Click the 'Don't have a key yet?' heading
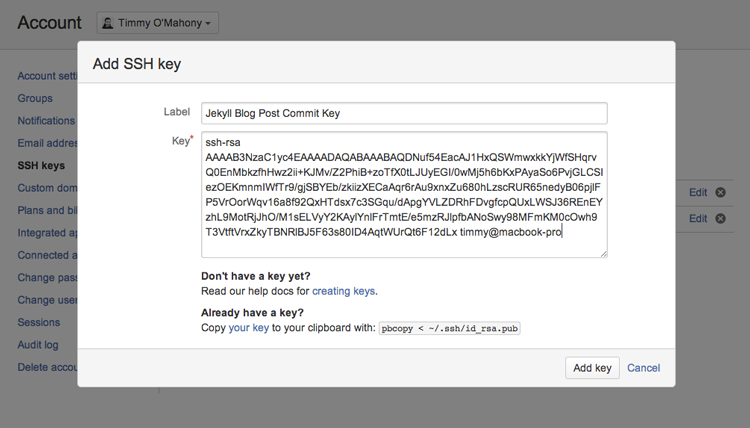750x428 pixels. 256,276
